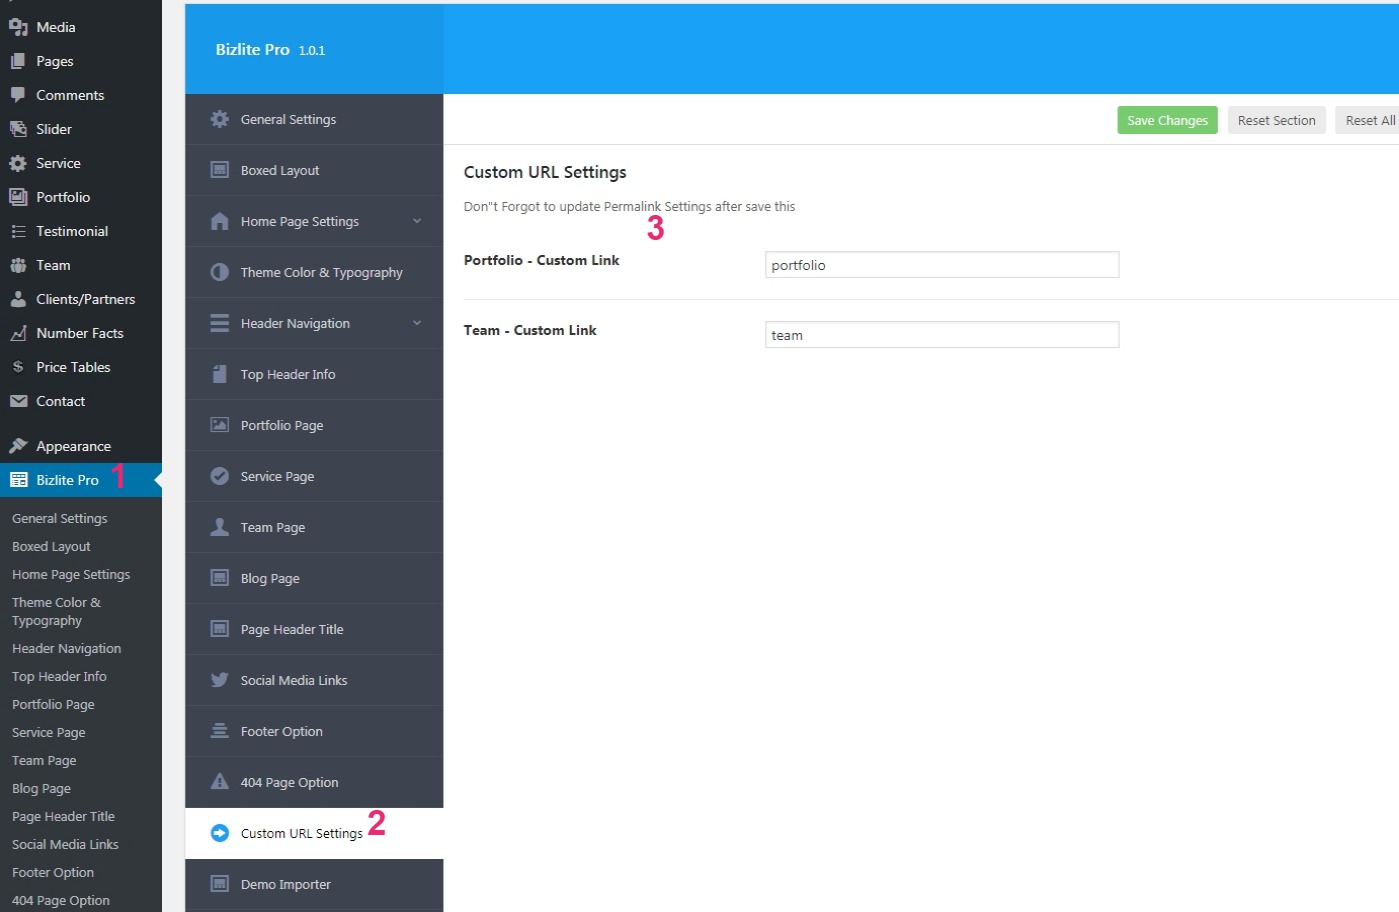Select General Settings in the WordPress submenu
The image size is (1399, 912).
click(x=60, y=518)
